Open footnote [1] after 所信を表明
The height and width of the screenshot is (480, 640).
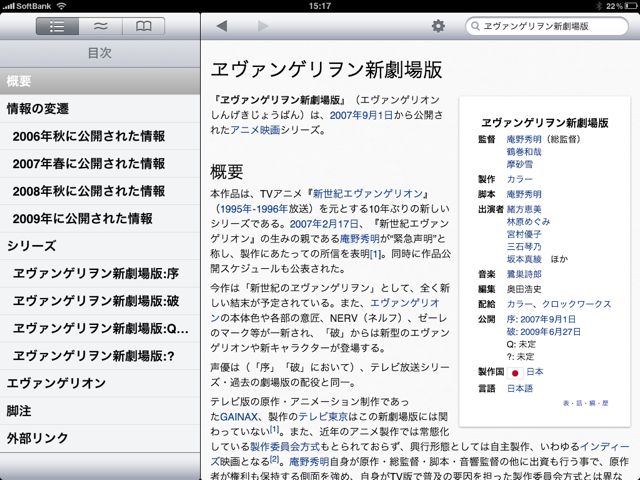375,254
